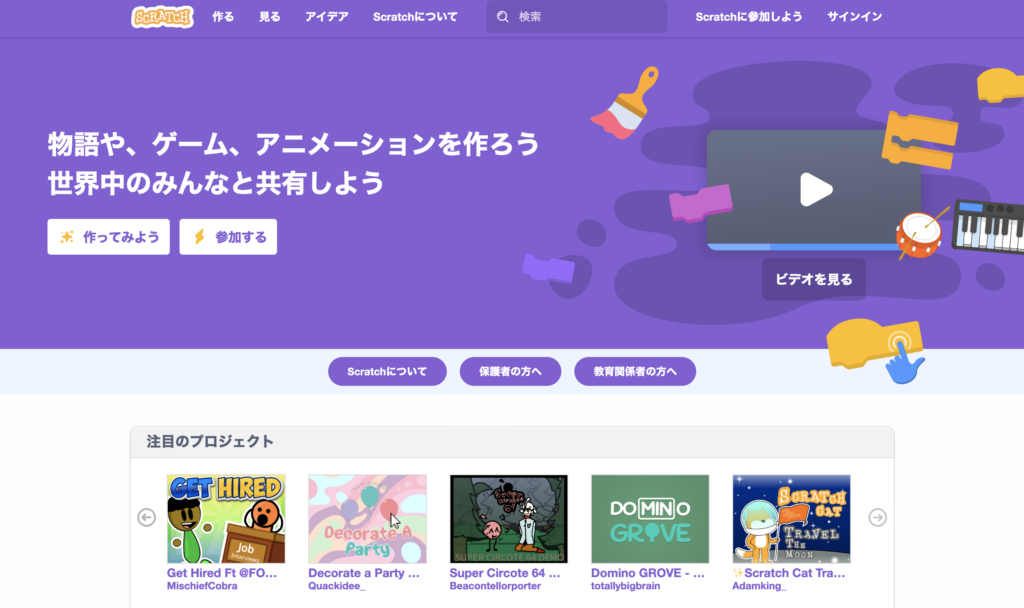This screenshot has height=608, width=1024.
Task: Select Scratchに参加しよう in the navigation bar
Action: click(x=748, y=16)
